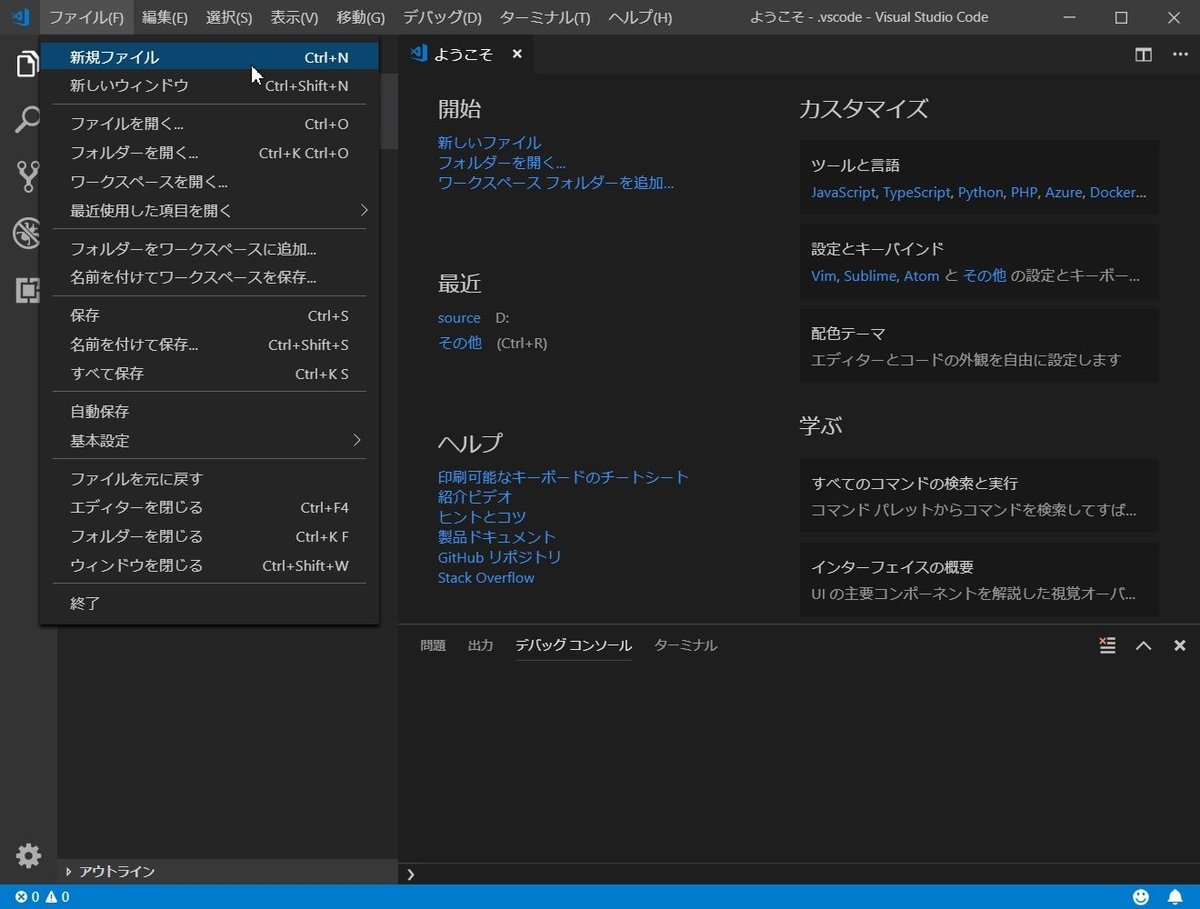Open more editor actions via ellipsis icon
Viewport: 1200px width, 909px height.
pos(1180,55)
